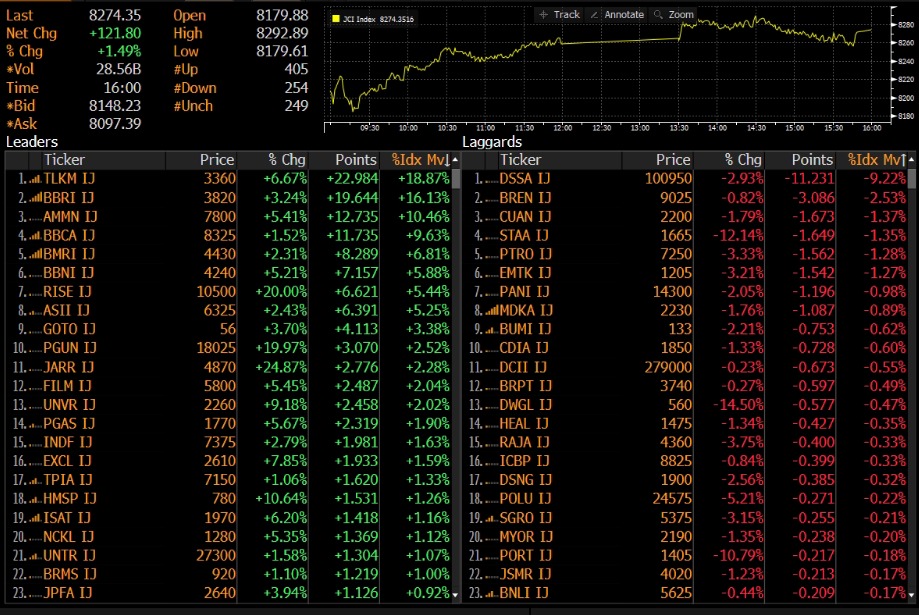Click the bars icon next to BBCA IJ
This screenshot has height=615, width=919.
34,236
